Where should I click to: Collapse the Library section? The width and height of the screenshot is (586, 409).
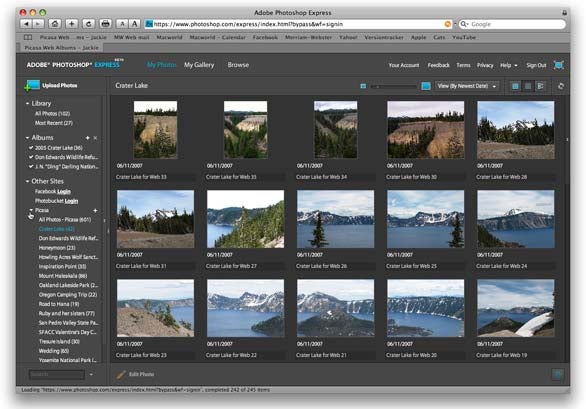tap(27, 104)
